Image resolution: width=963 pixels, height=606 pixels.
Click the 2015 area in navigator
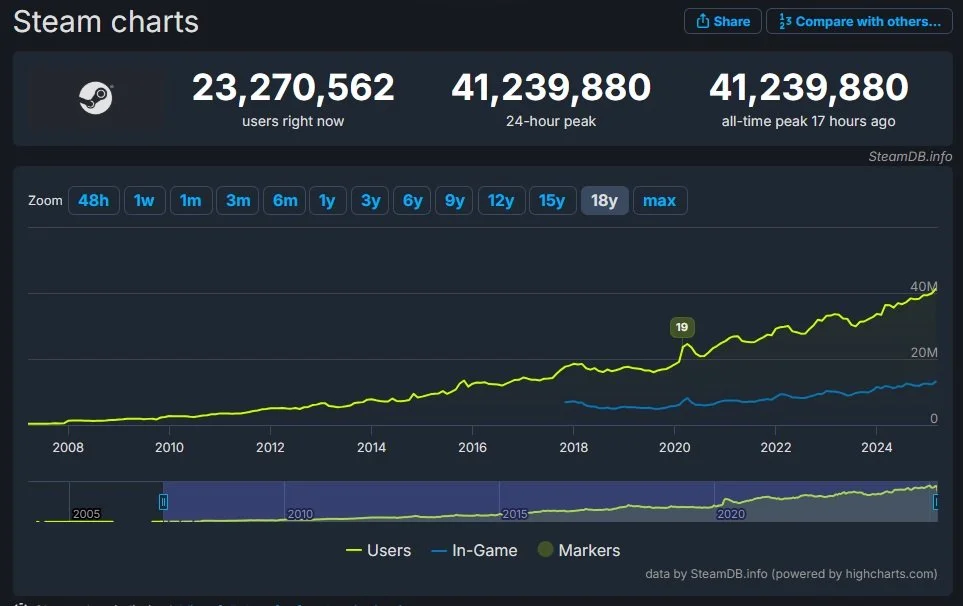(x=515, y=514)
